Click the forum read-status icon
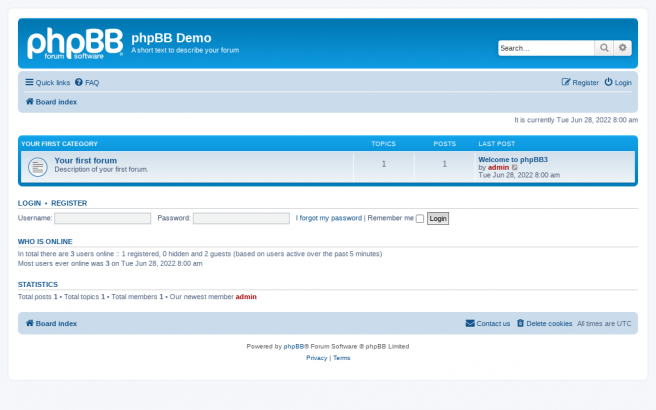 pos(37,166)
